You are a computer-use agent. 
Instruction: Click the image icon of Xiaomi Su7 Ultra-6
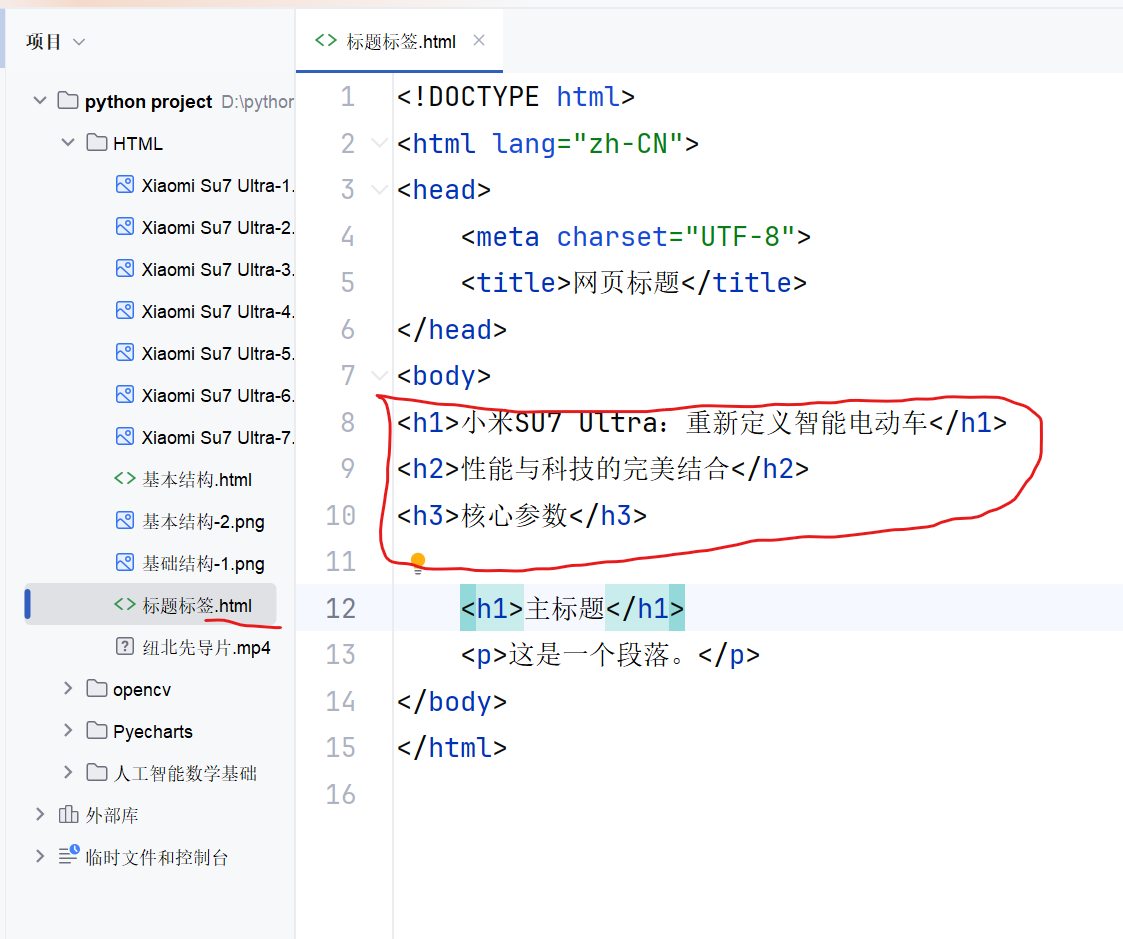pos(125,395)
